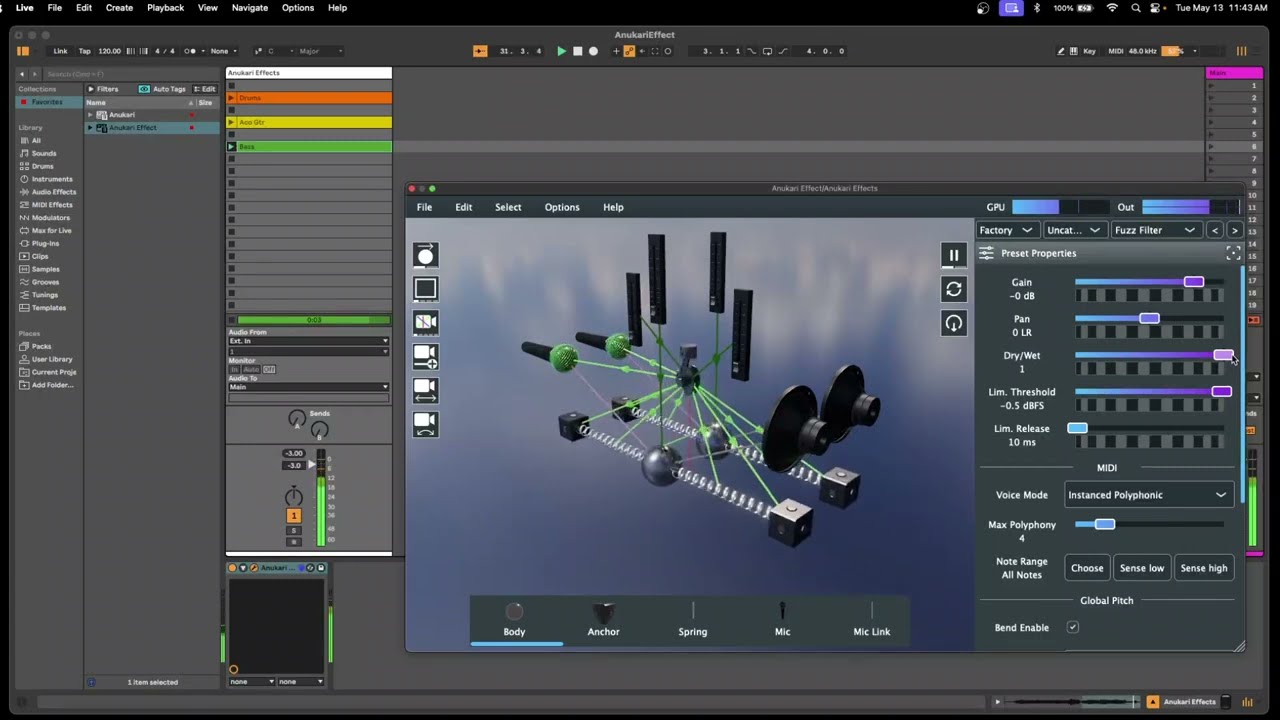The height and width of the screenshot is (720, 1280).
Task: Open preset properties settings sliders icon
Action: point(986,253)
